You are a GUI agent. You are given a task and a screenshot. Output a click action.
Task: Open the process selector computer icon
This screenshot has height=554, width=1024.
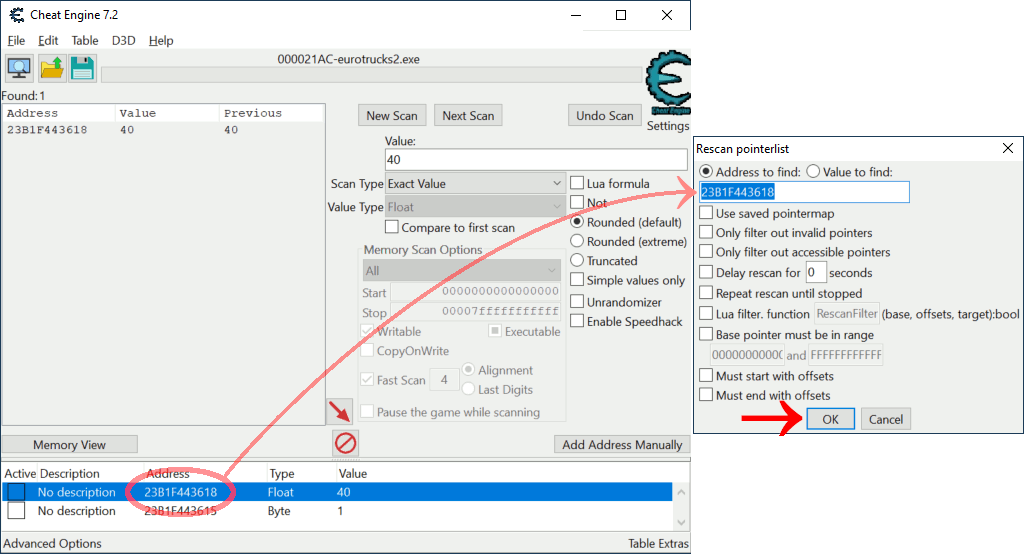19,68
